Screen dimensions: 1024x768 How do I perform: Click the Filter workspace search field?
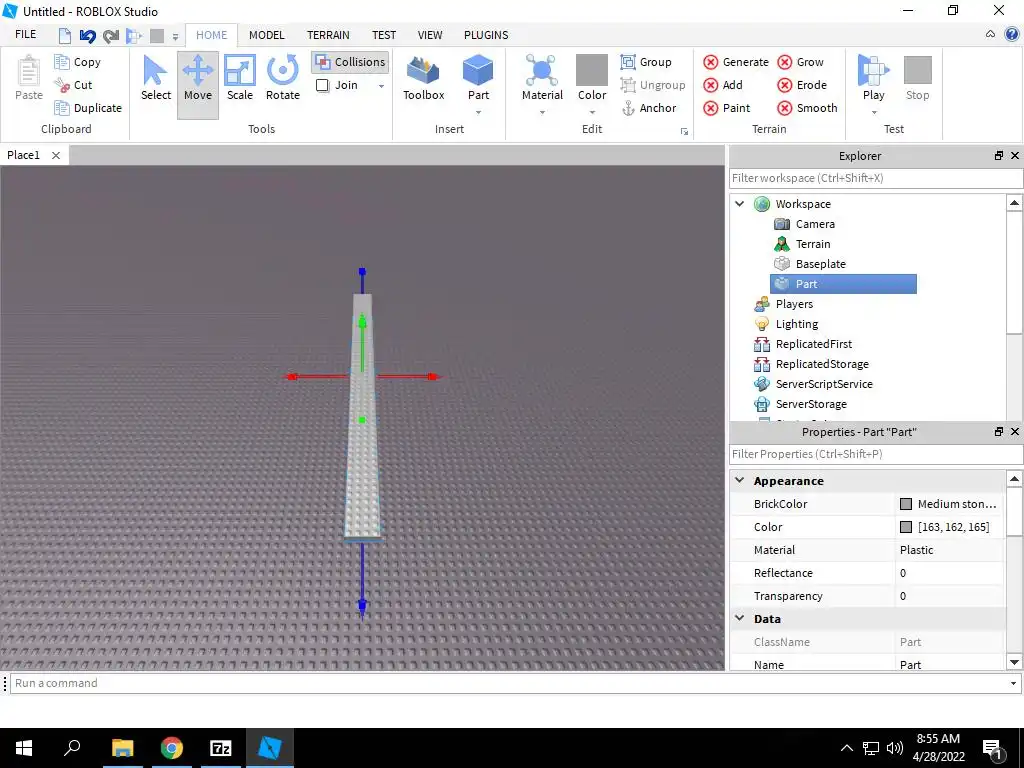point(876,178)
